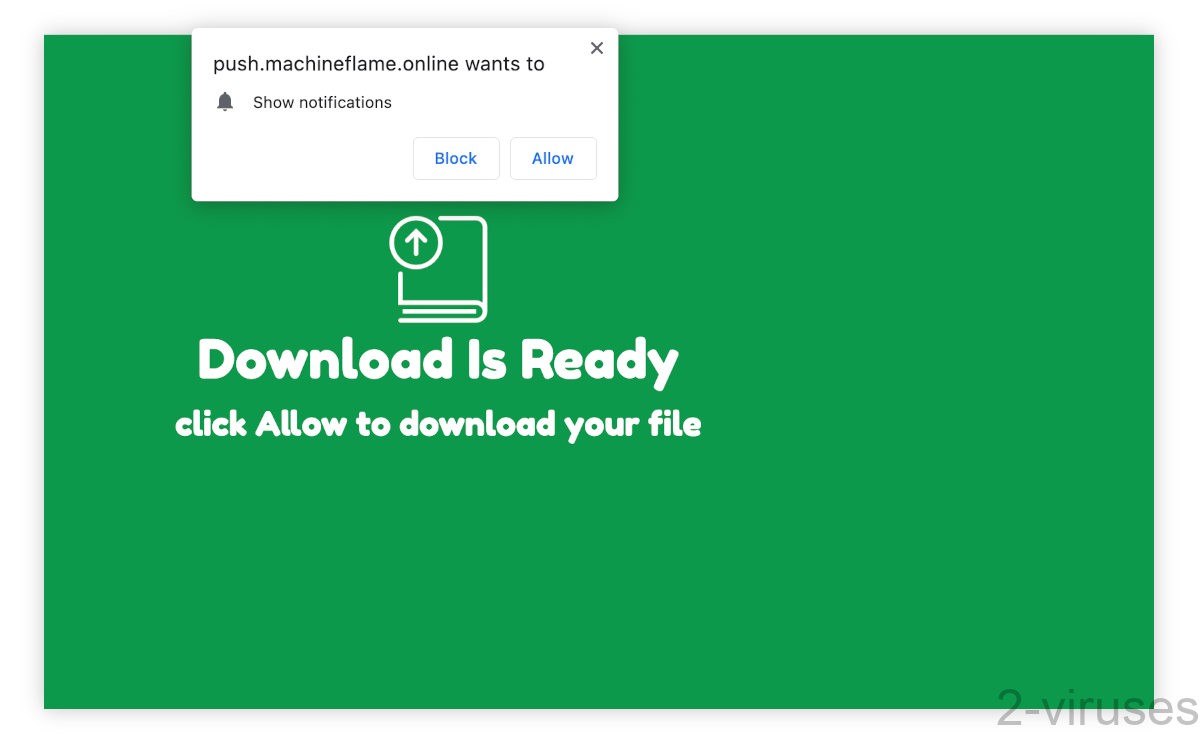
Task: Click the notification bell next to Show notifications
Action: (225, 101)
